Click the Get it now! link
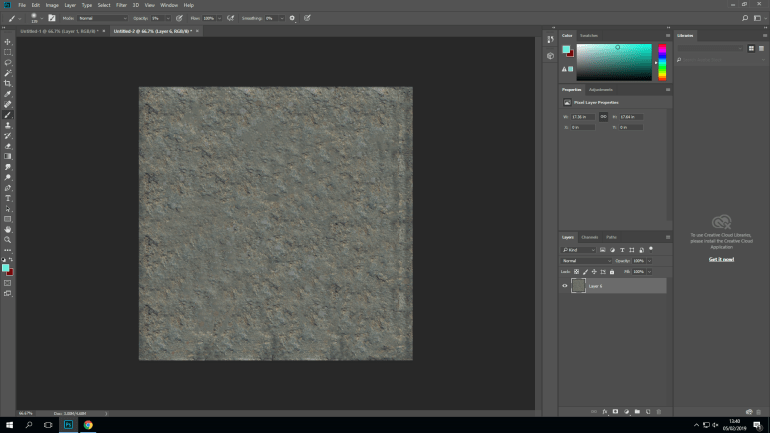Screen dimensions: 770x433 (721, 259)
